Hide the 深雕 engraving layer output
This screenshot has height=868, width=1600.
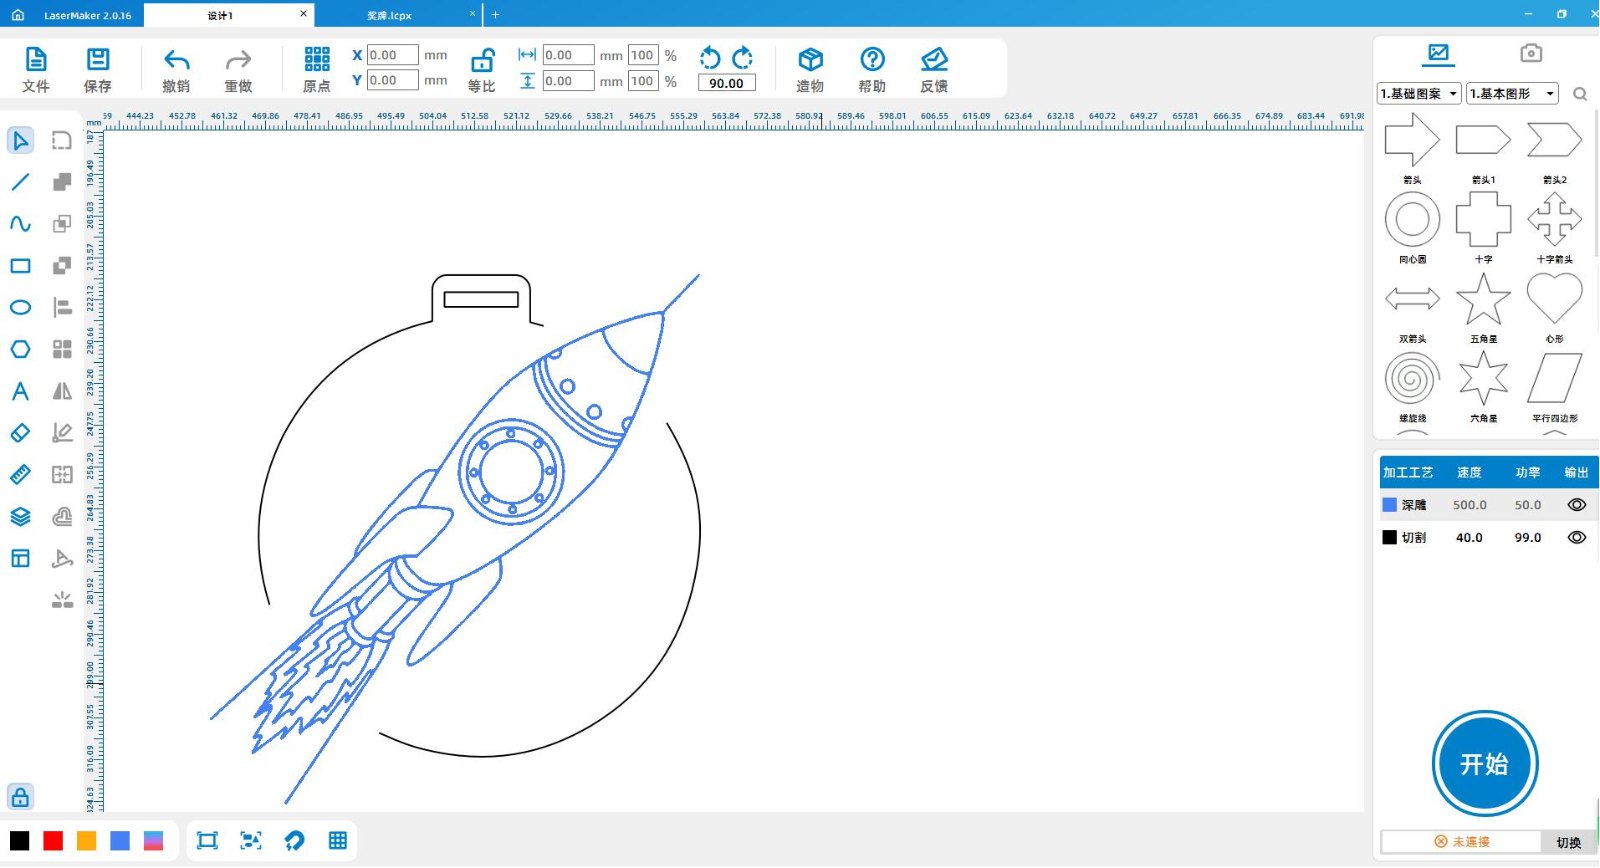[1577, 505]
